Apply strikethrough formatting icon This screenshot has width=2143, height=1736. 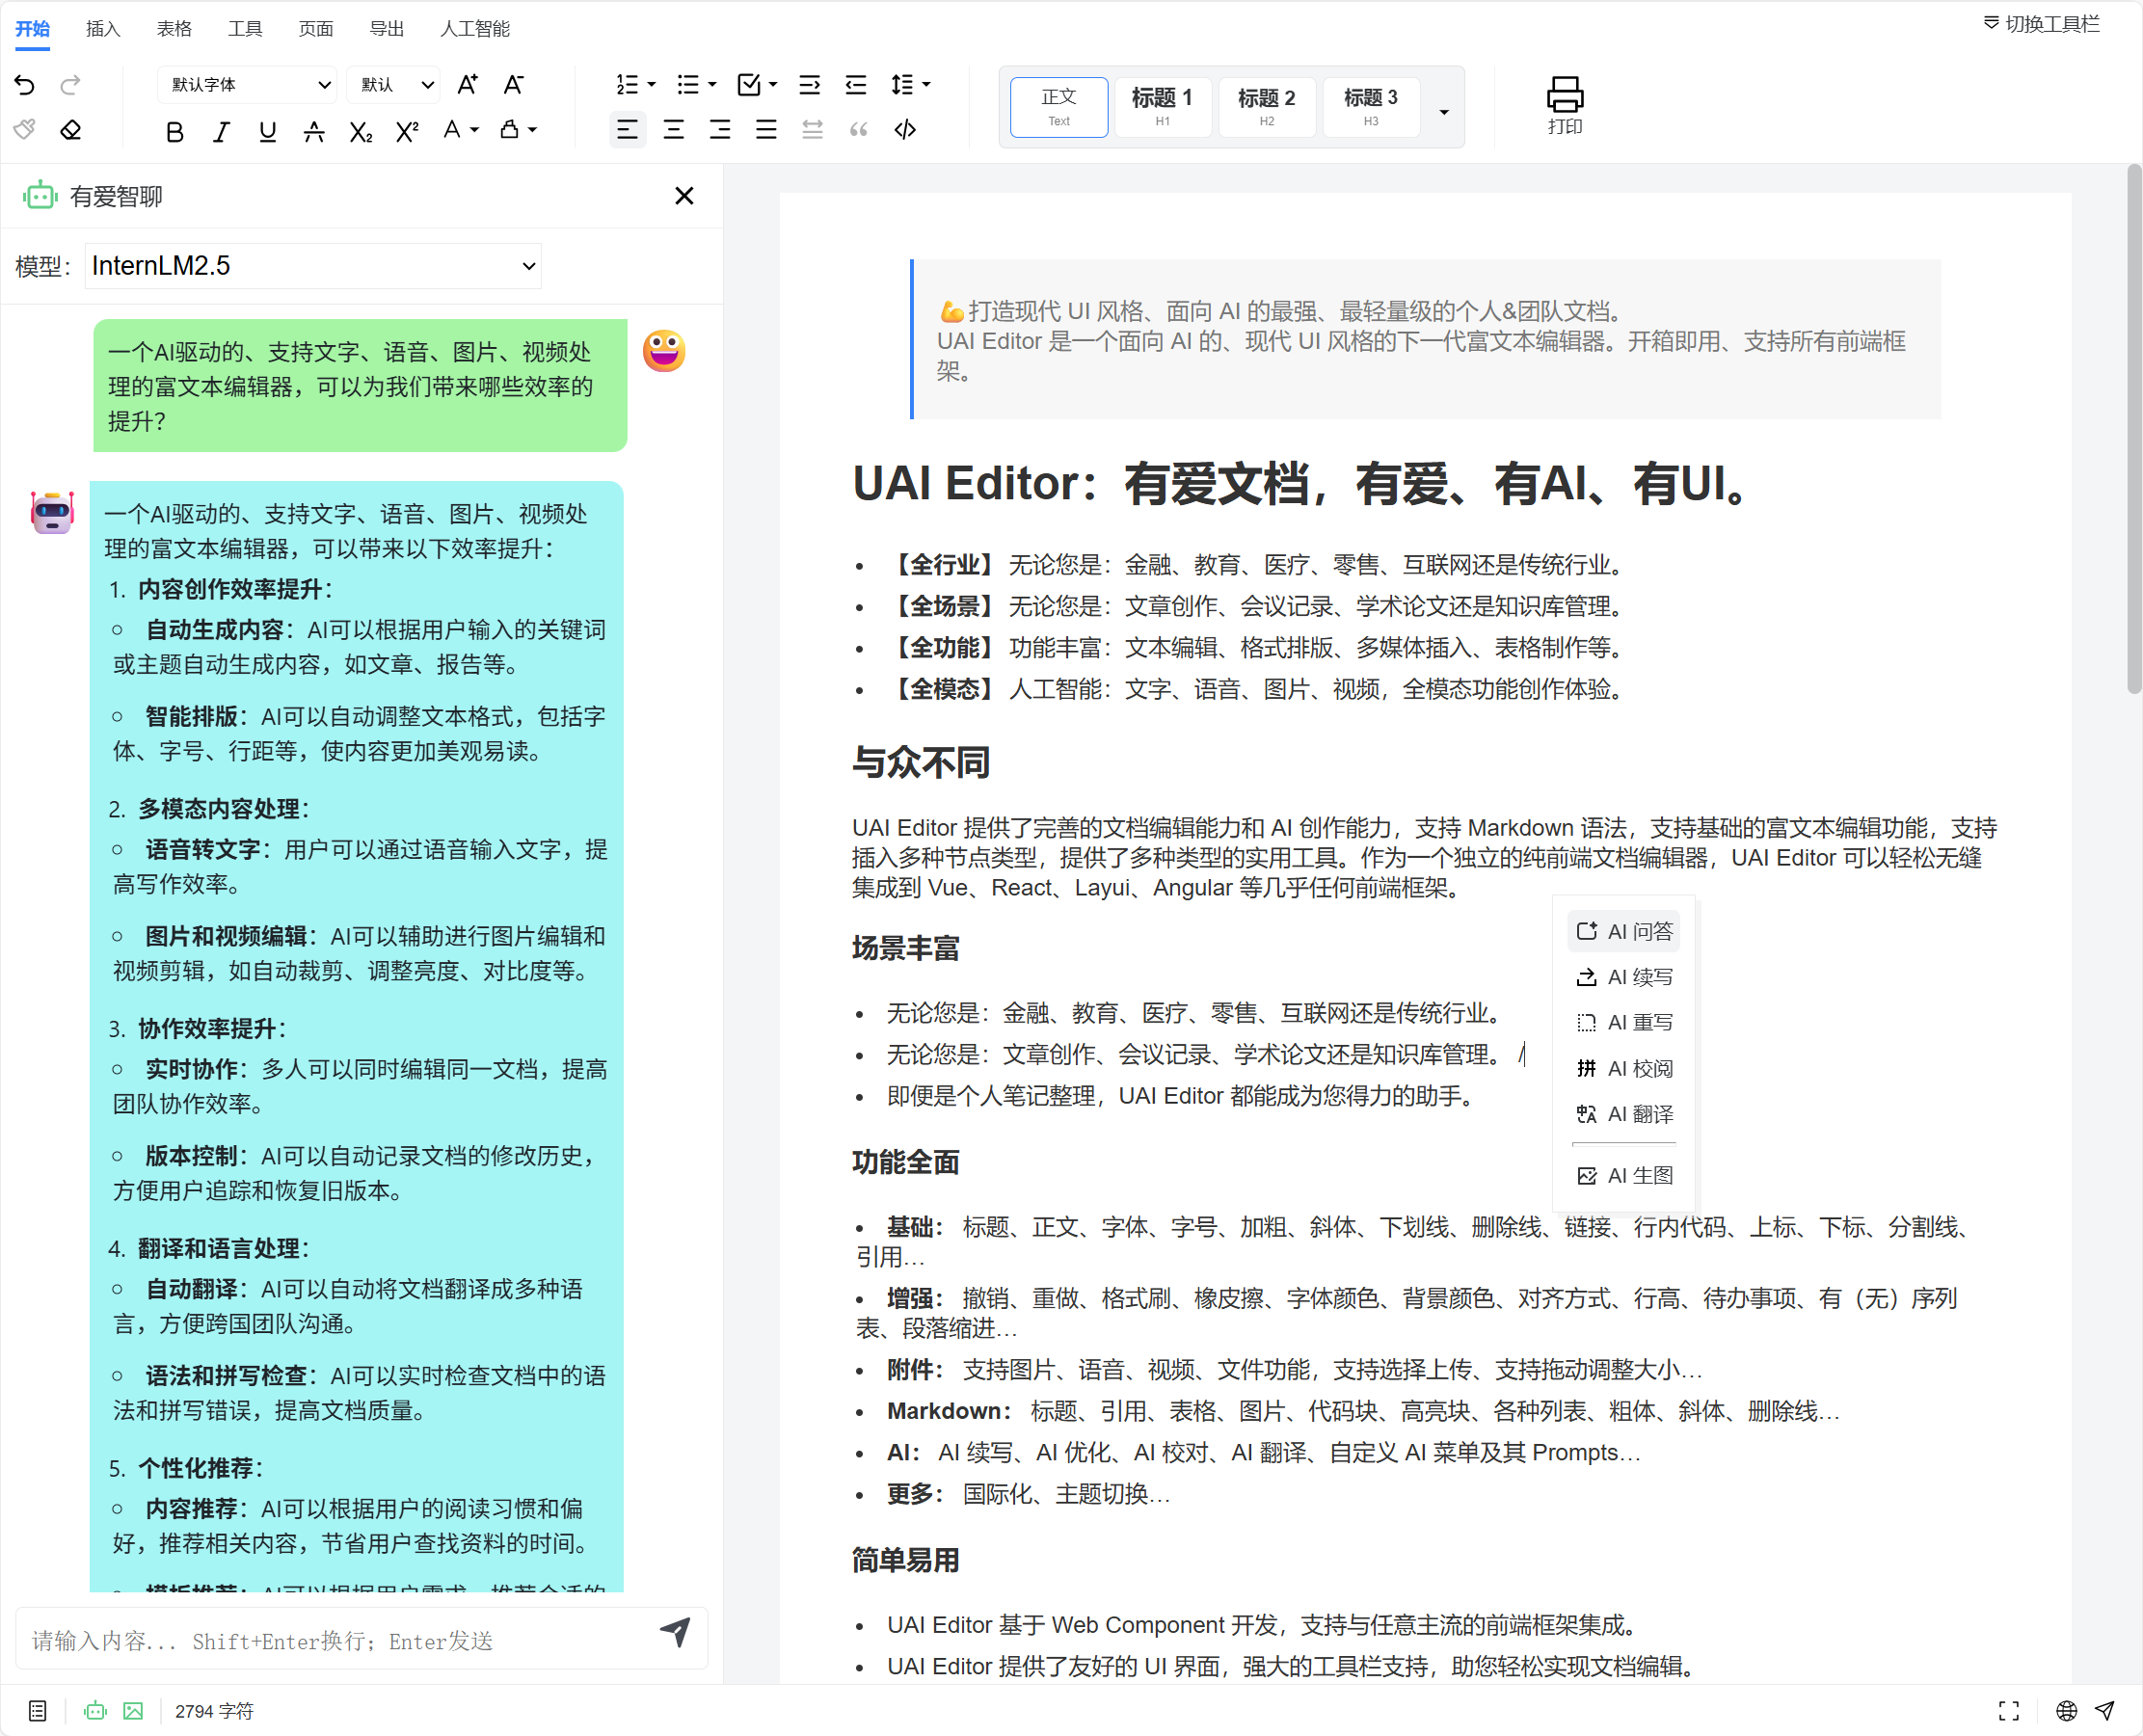314,131
